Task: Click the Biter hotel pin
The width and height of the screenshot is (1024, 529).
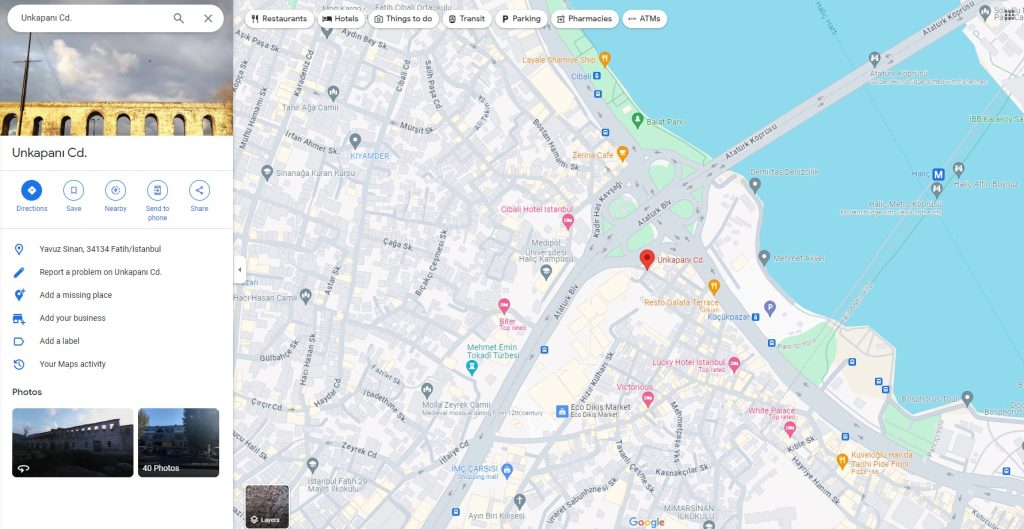Action: click(504, 306)
